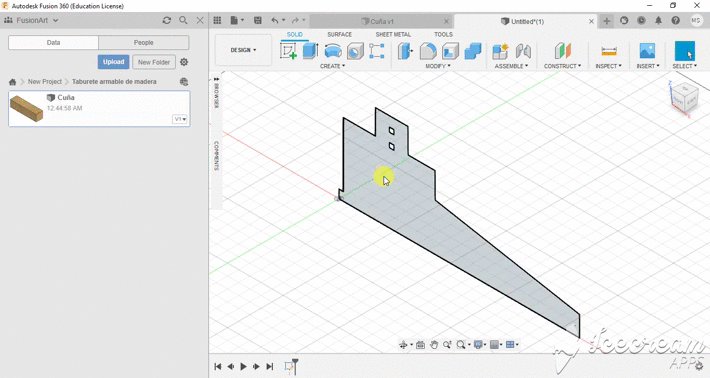Go to New Project breadcrumb
Viewport: 710px width, 378px height.
click(x=44, y=82)
